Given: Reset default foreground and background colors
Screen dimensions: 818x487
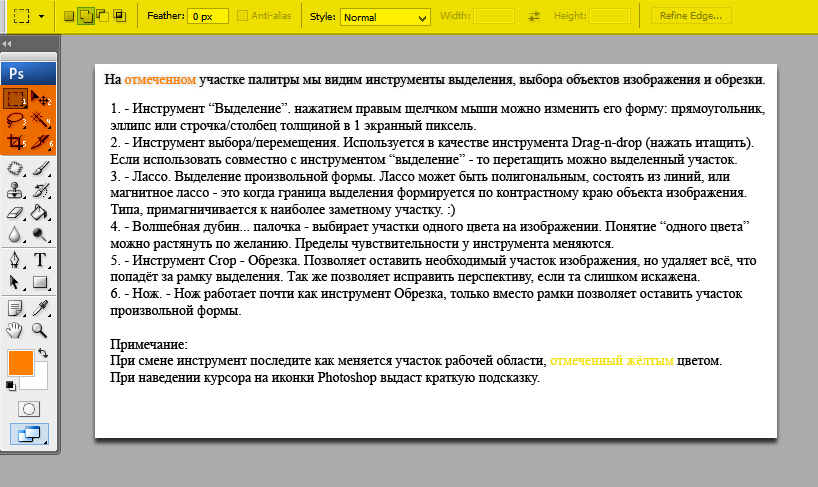Looking at the screenshot, I should [x=11, y=386].
